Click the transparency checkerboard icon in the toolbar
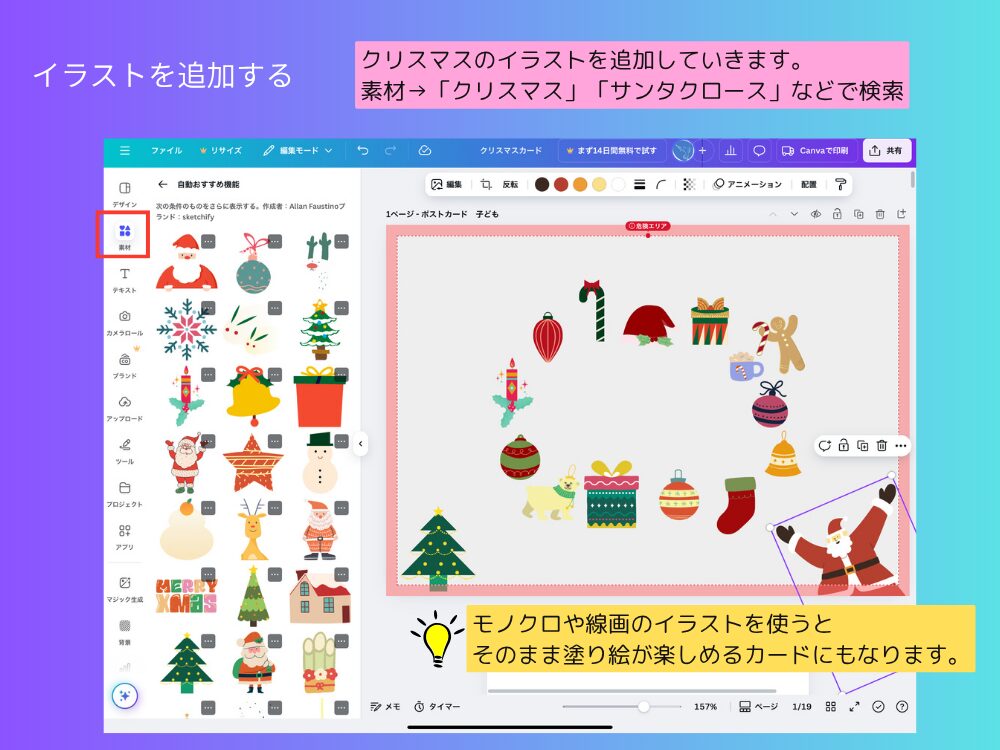This screenshot has width=1000, height=750. coord(688,184)
